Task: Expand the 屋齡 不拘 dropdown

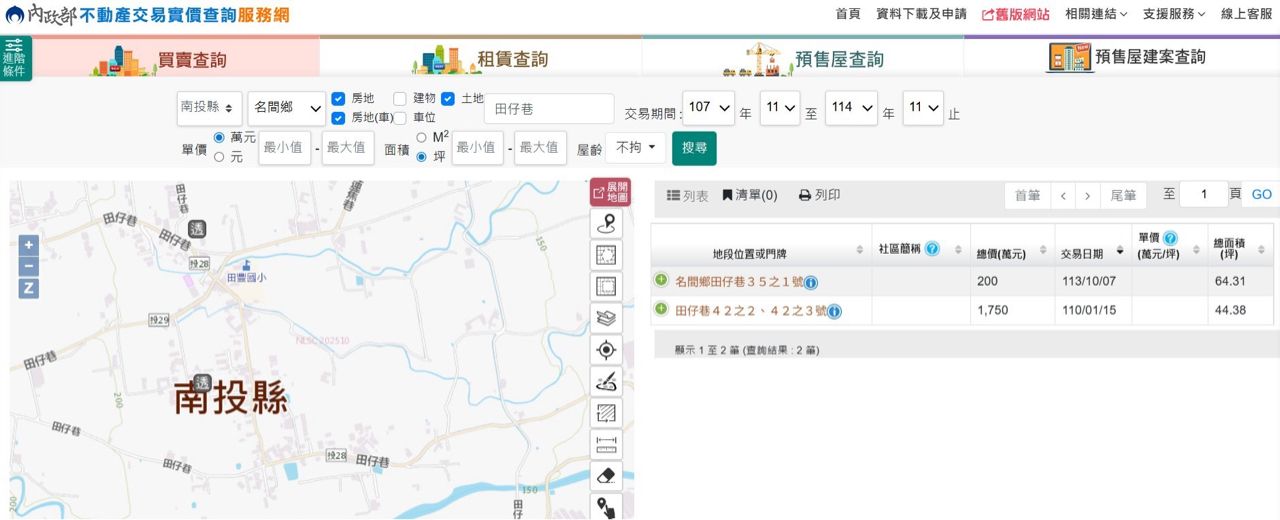Action: (635, 148)
